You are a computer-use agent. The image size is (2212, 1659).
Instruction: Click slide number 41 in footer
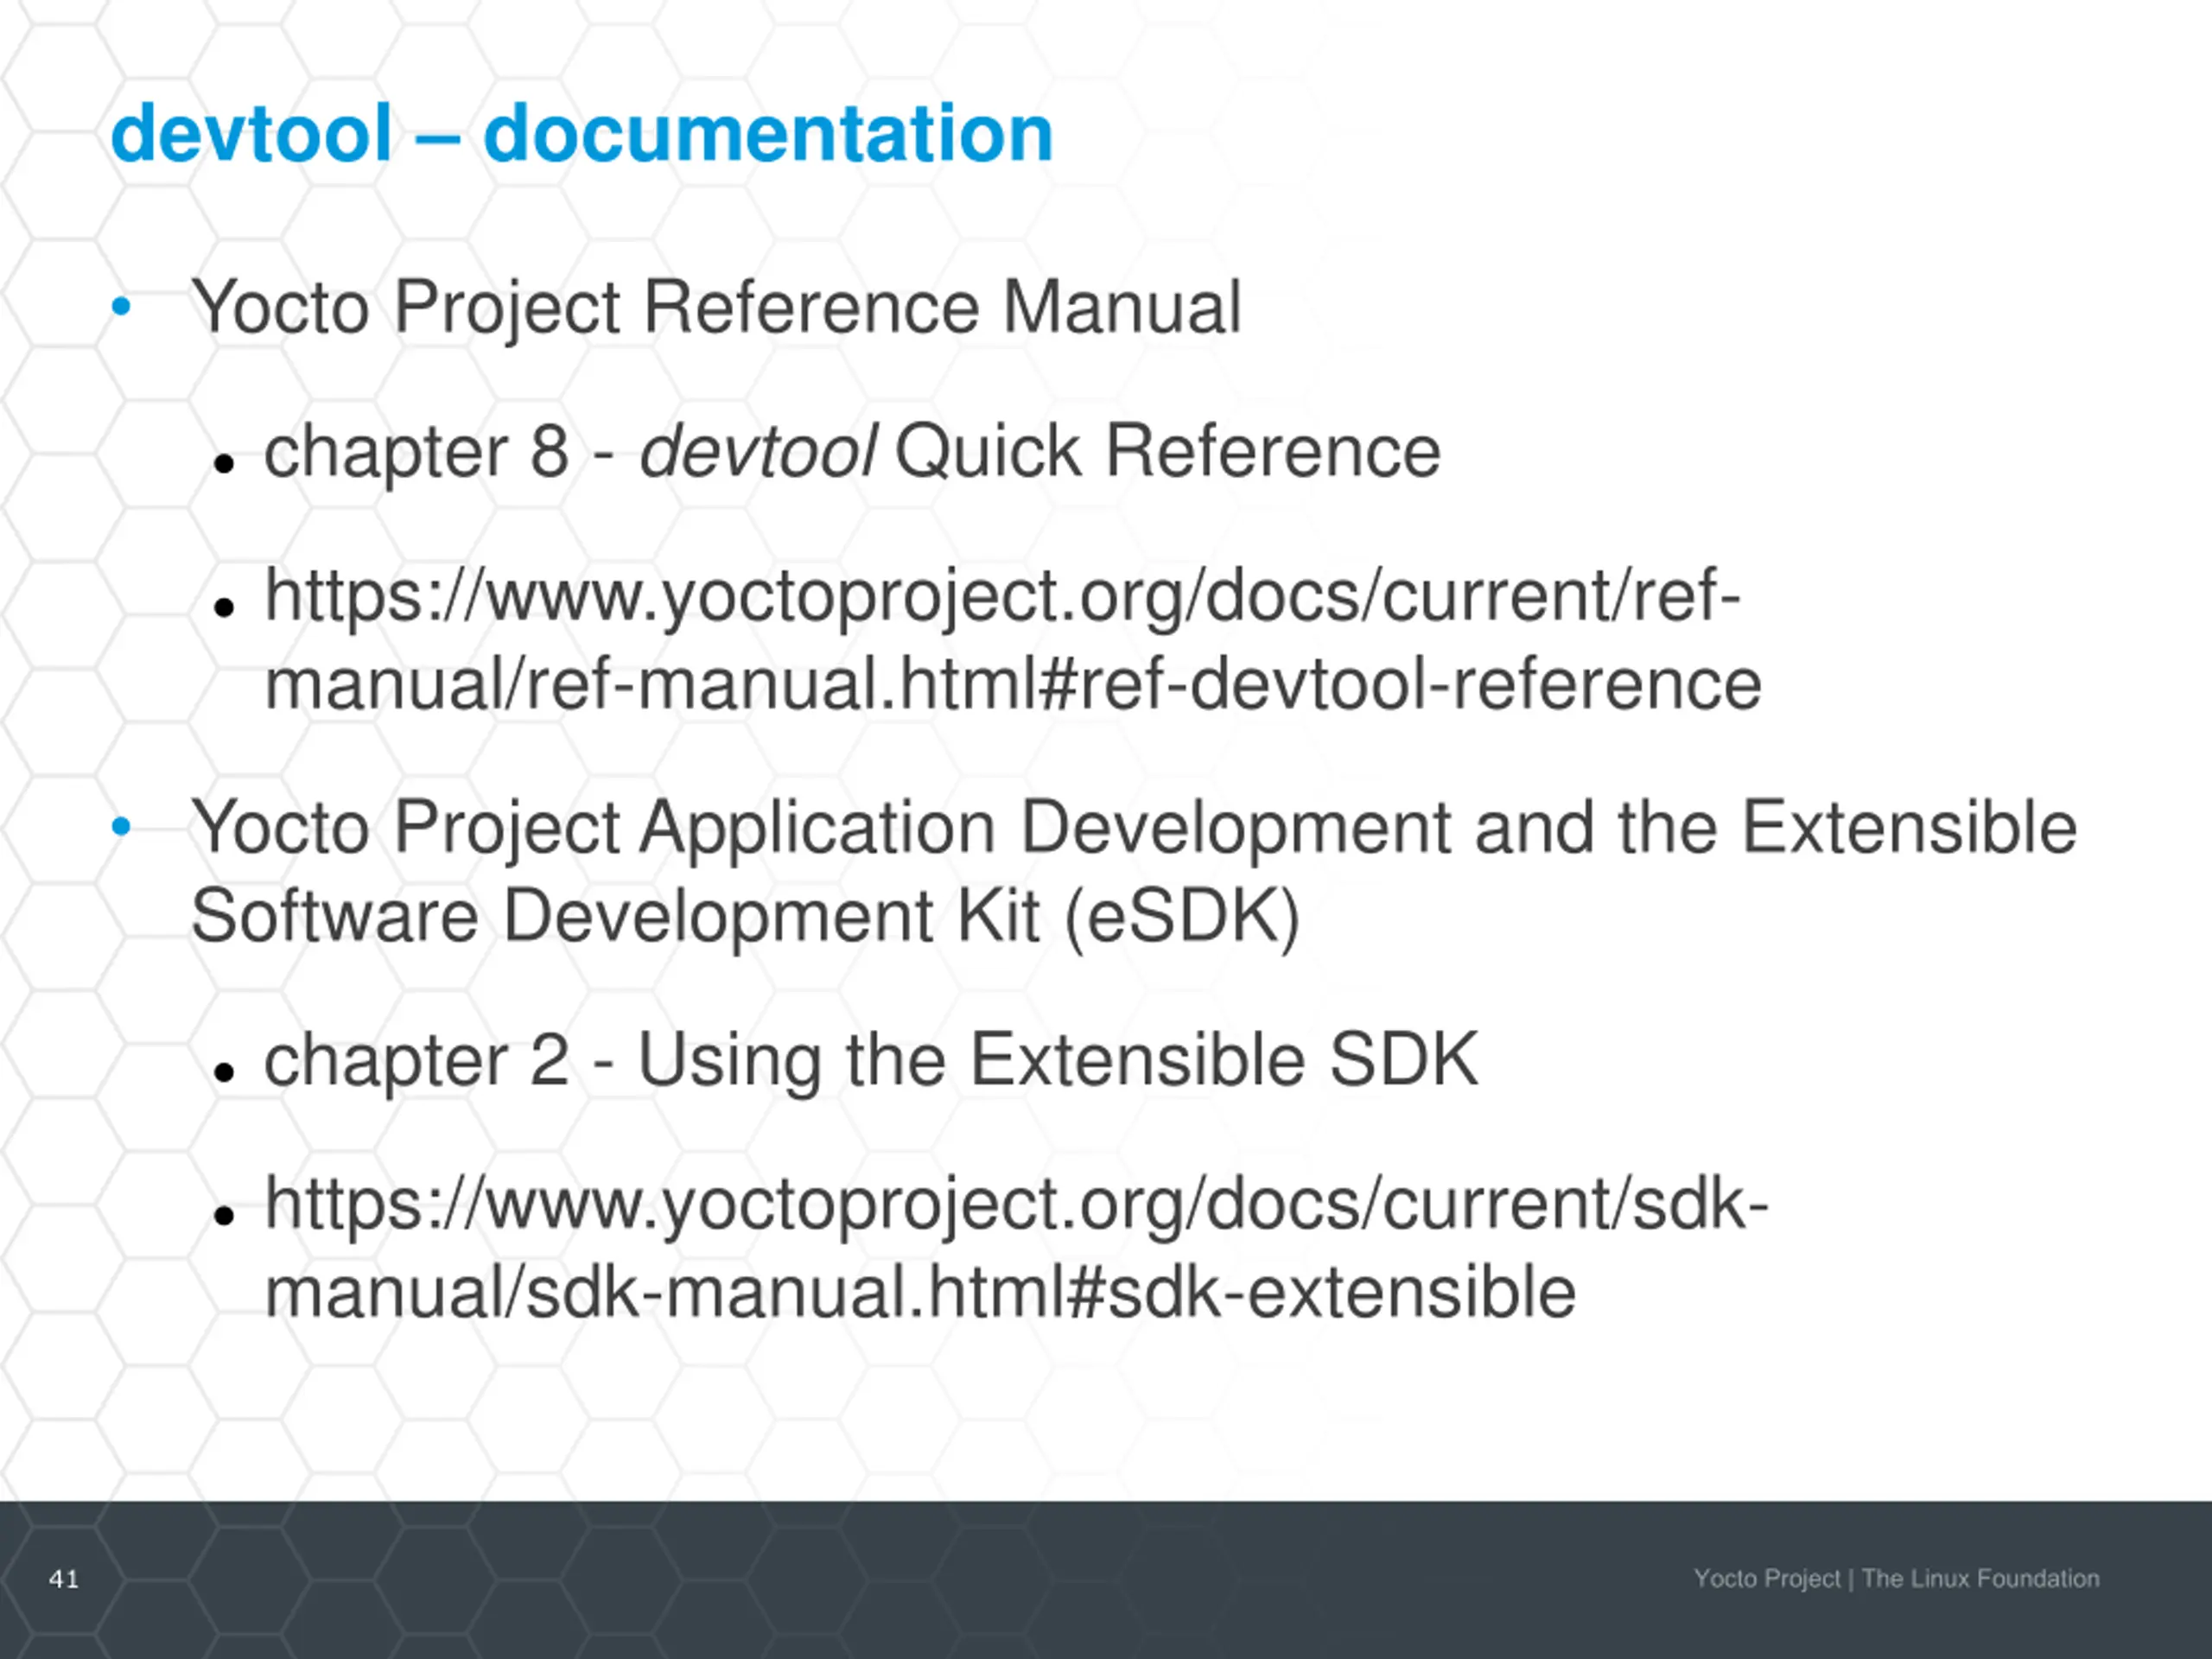coord(64,1579)
